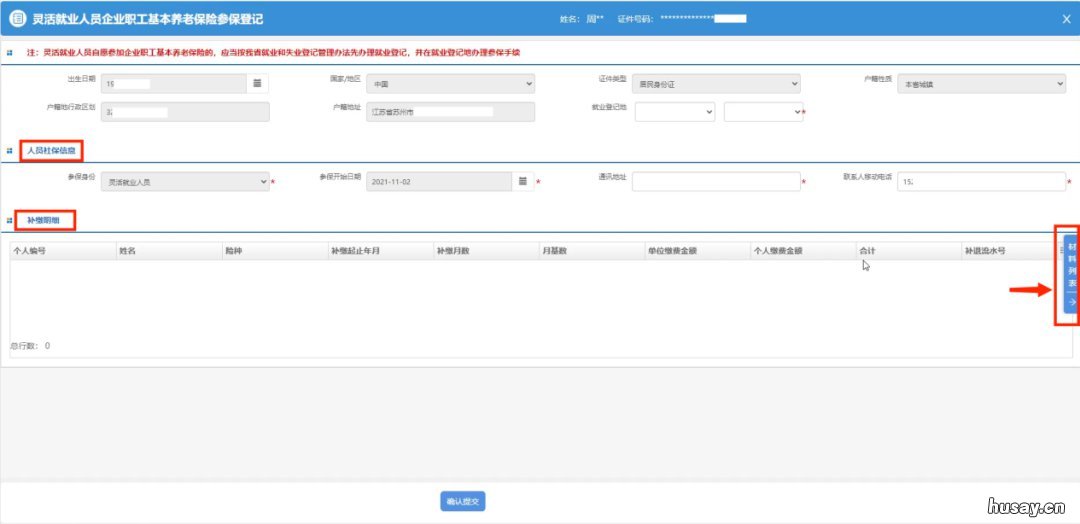The width and height of the screenshot is (1080, 524).
Task: Click the 姓名 column header
Action: [168, 251]
